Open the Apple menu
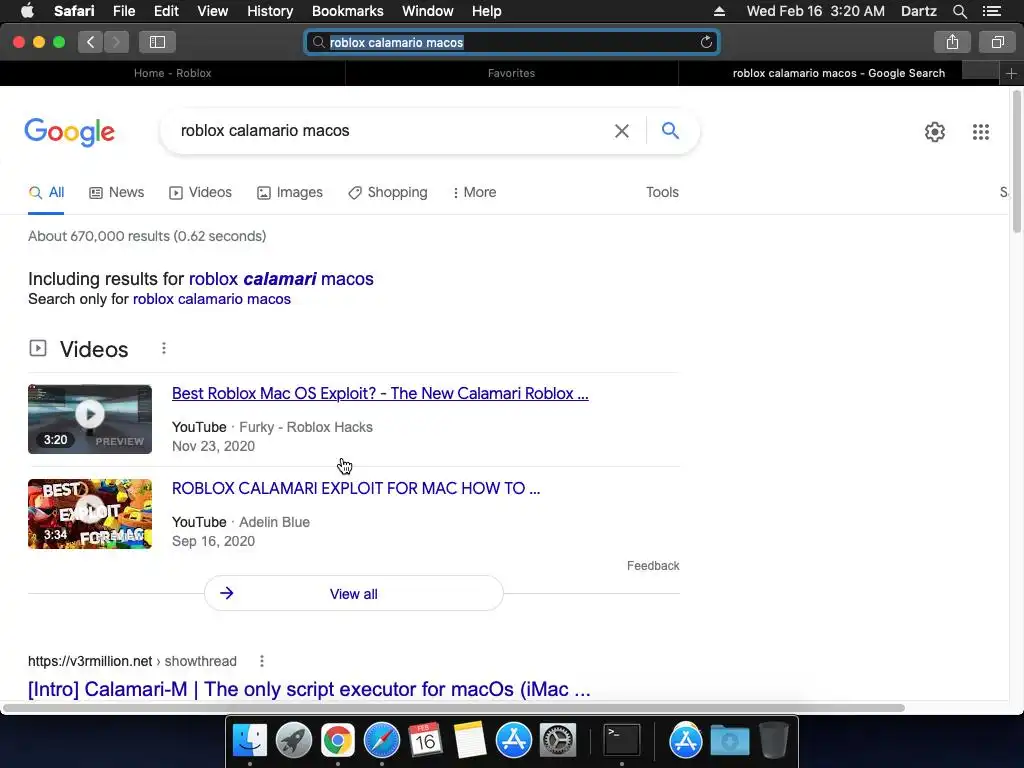The image size is (1024, 768). pyautogui.click(x=27, y=10)
